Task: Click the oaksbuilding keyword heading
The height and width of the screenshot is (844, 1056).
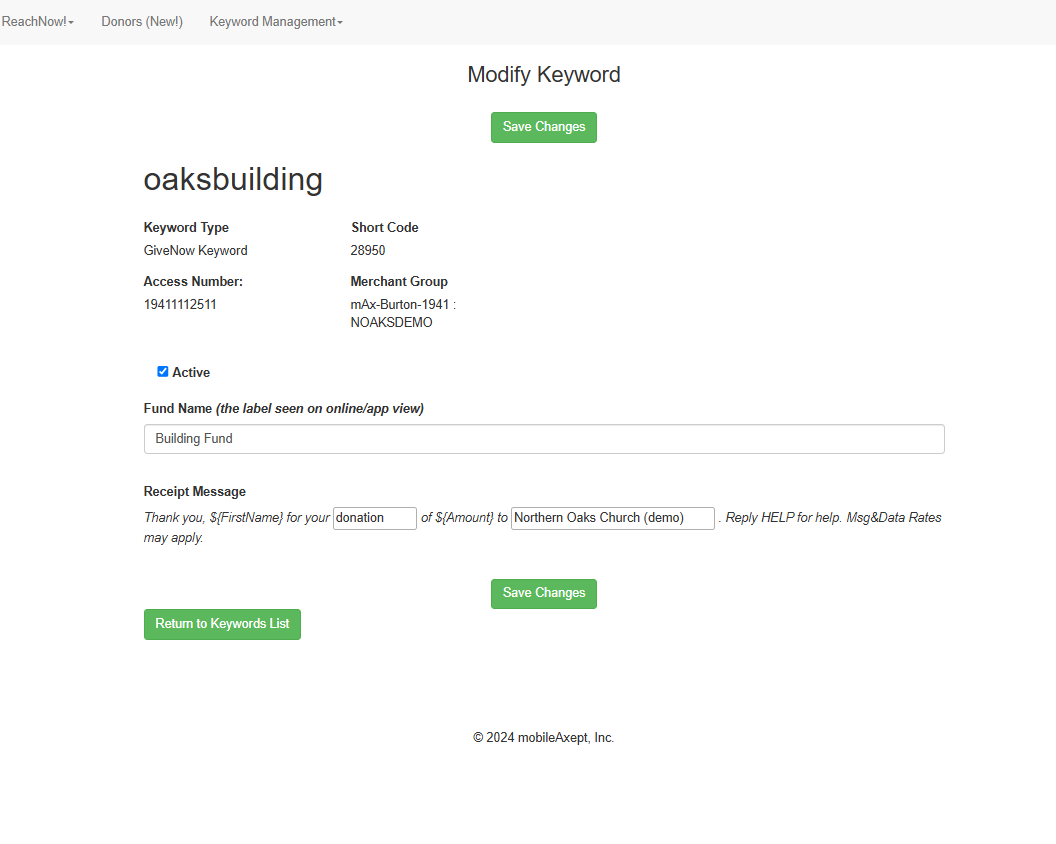Action: tap(233, 180)
